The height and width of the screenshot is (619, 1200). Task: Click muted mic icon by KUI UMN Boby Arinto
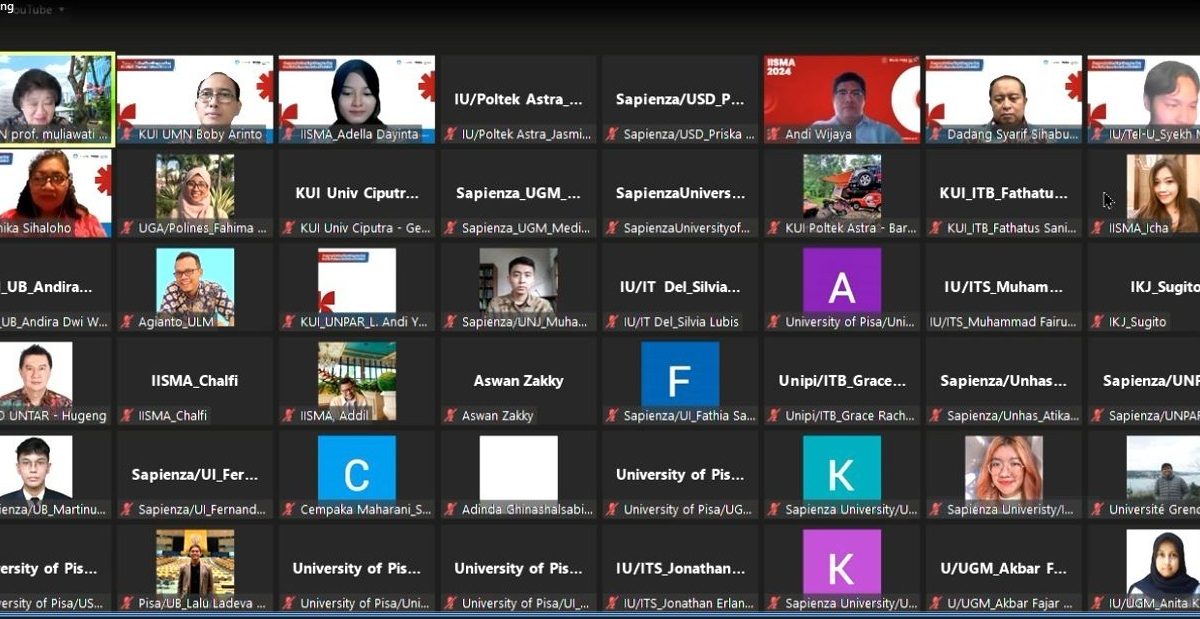click(x=127, y=134)
